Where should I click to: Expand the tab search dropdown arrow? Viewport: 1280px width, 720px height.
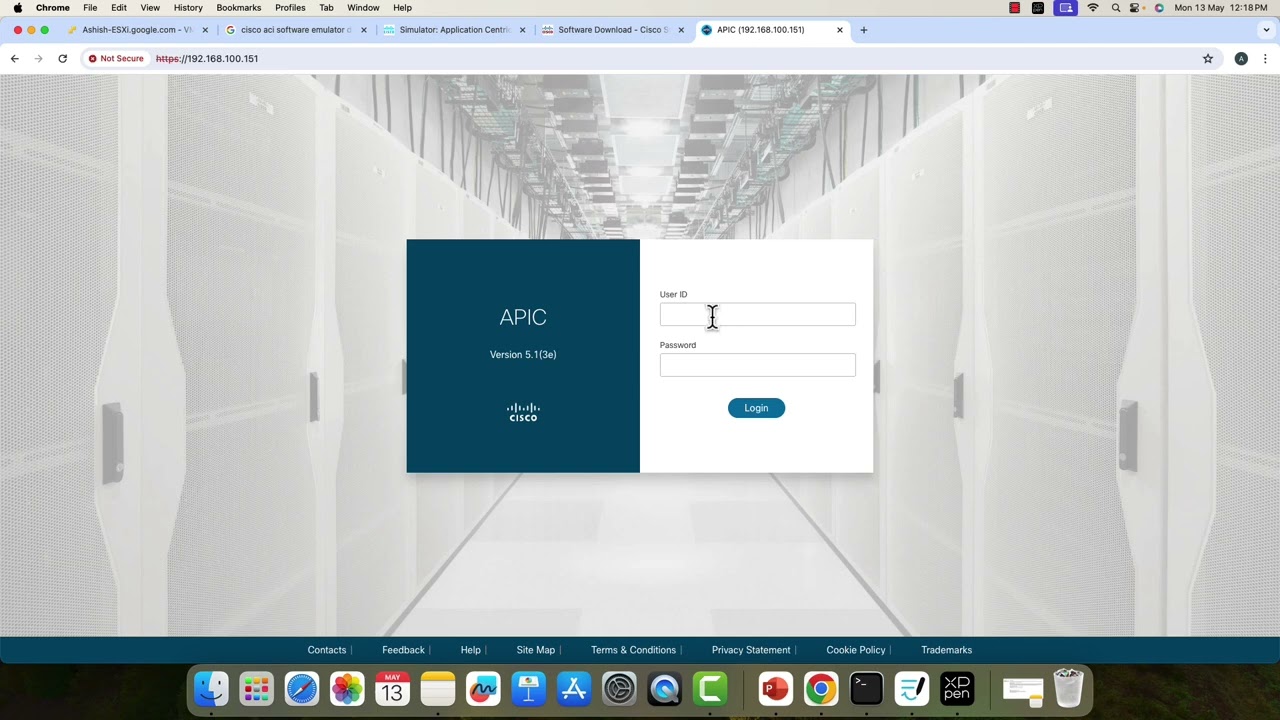pyautogui.click(x=1266, y=30)
